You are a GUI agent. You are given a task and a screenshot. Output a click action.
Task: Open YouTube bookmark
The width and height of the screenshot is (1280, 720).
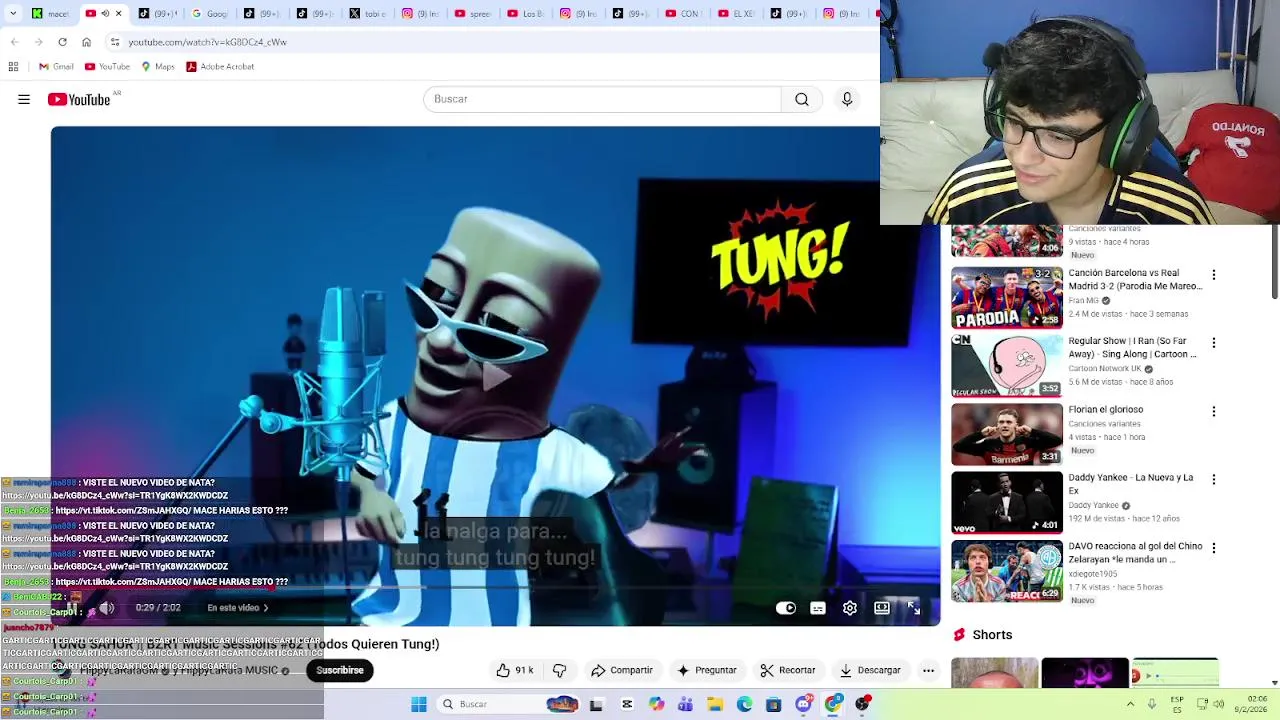pyautogui.click(x=107, y=66)
